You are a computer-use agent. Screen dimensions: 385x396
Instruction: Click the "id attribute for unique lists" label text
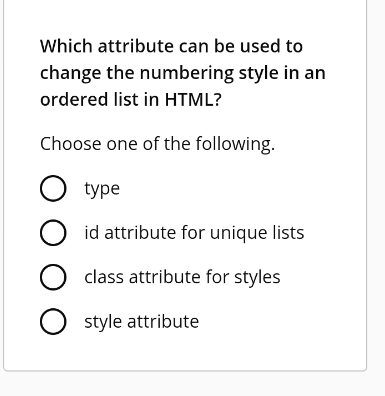(x=194, y=232)
